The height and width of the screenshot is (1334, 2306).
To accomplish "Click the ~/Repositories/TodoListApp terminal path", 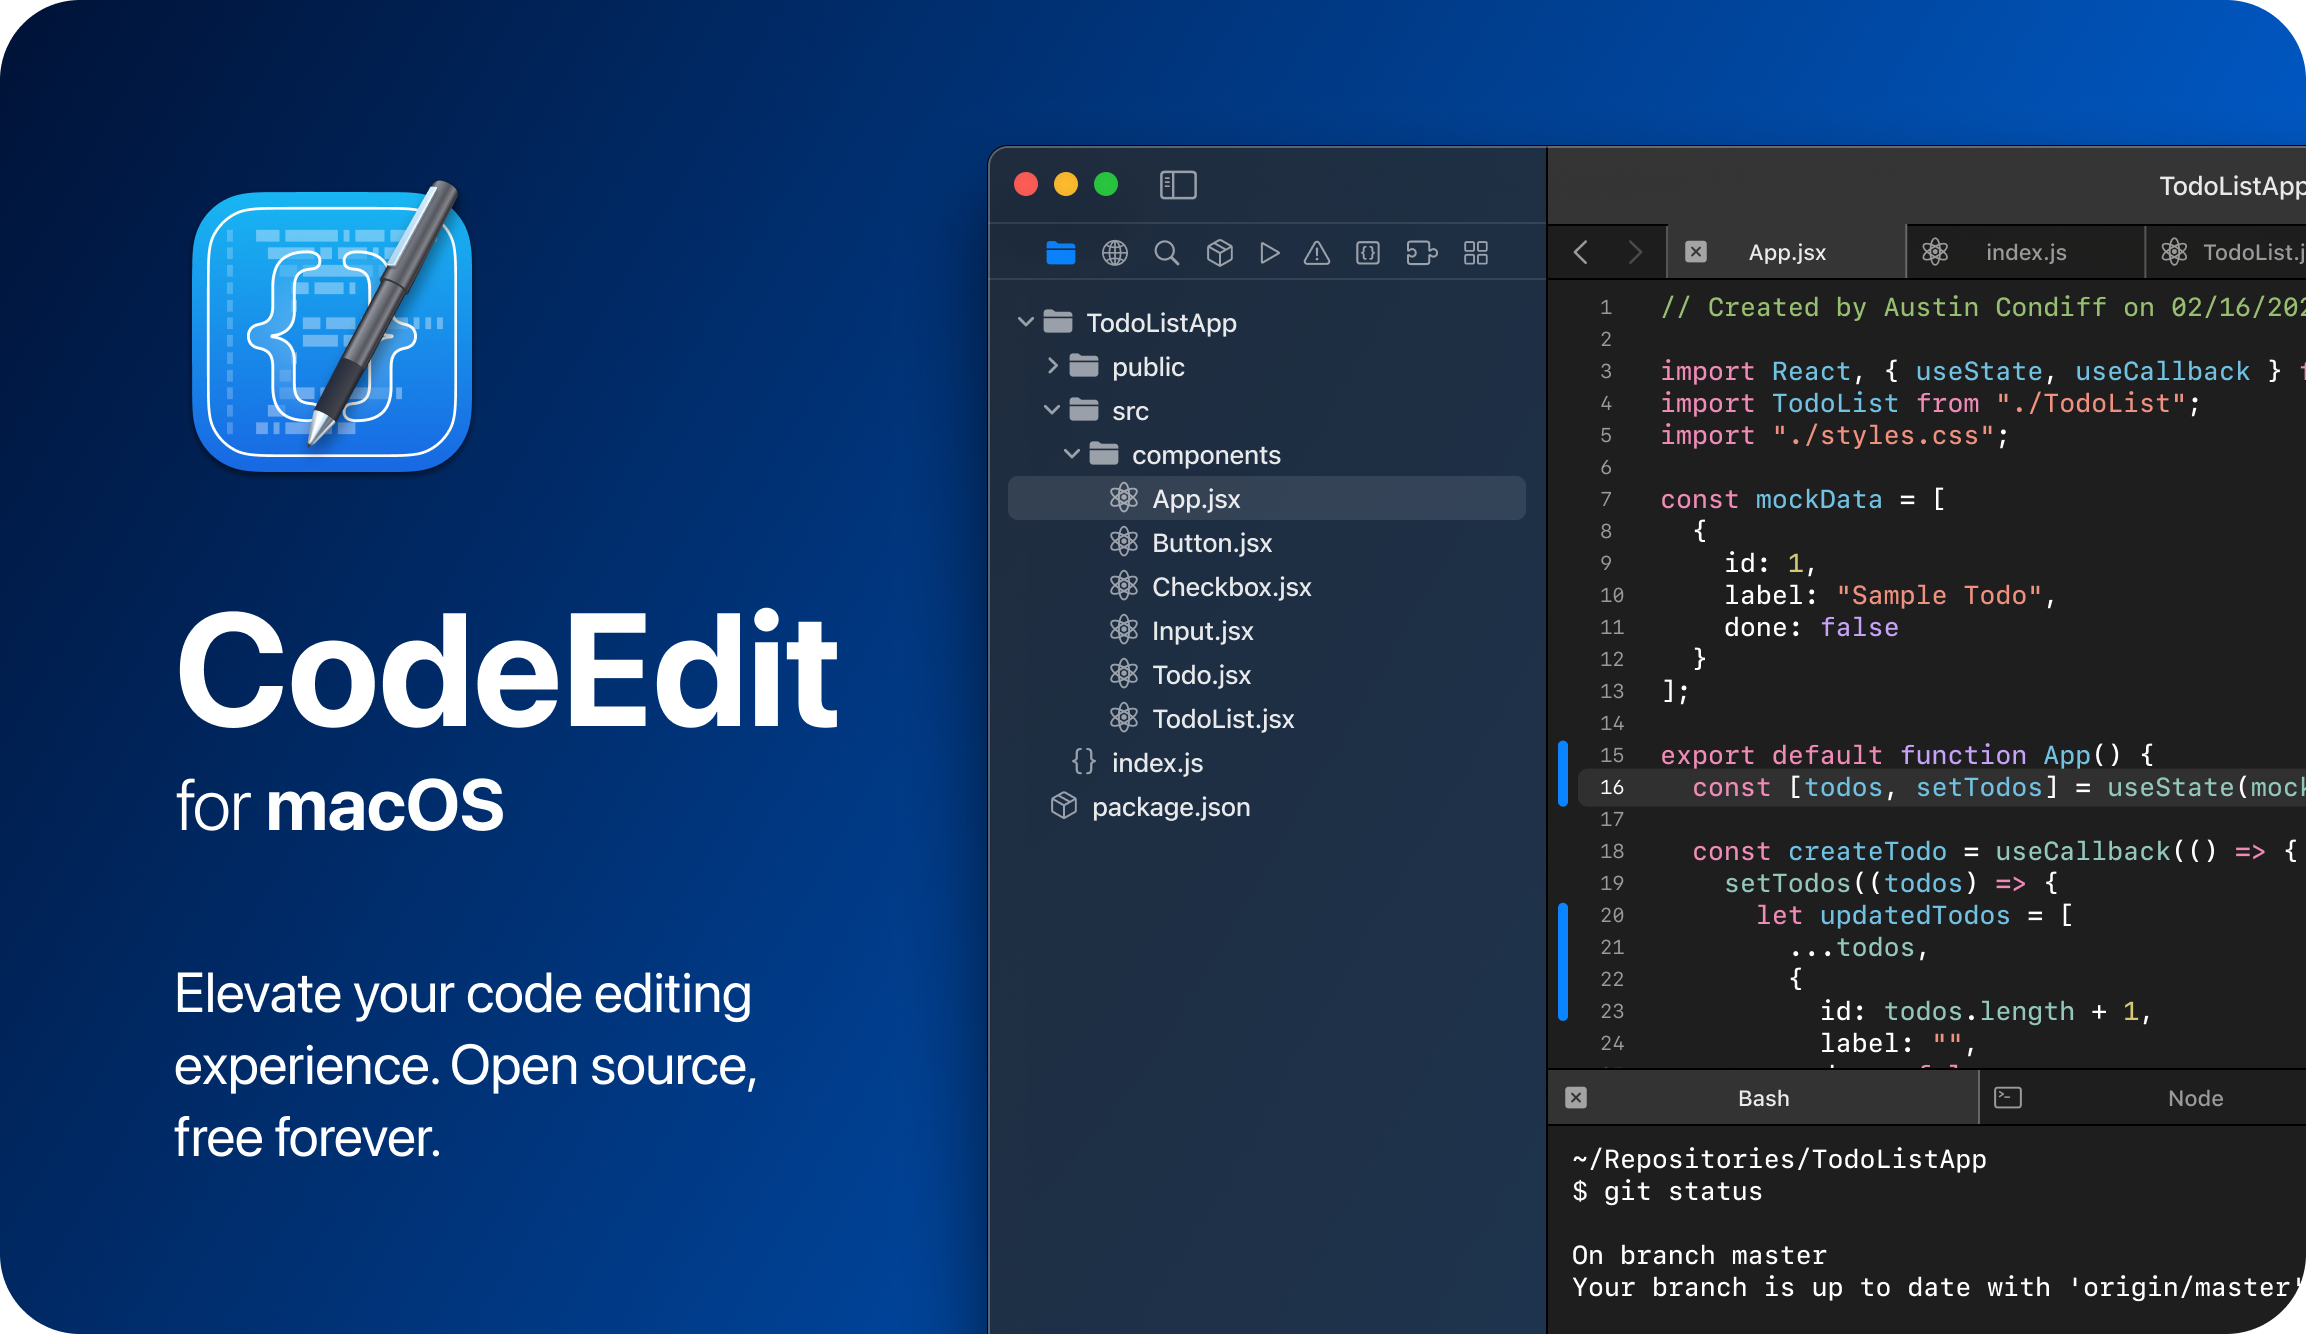I will click(1779, 1159).
